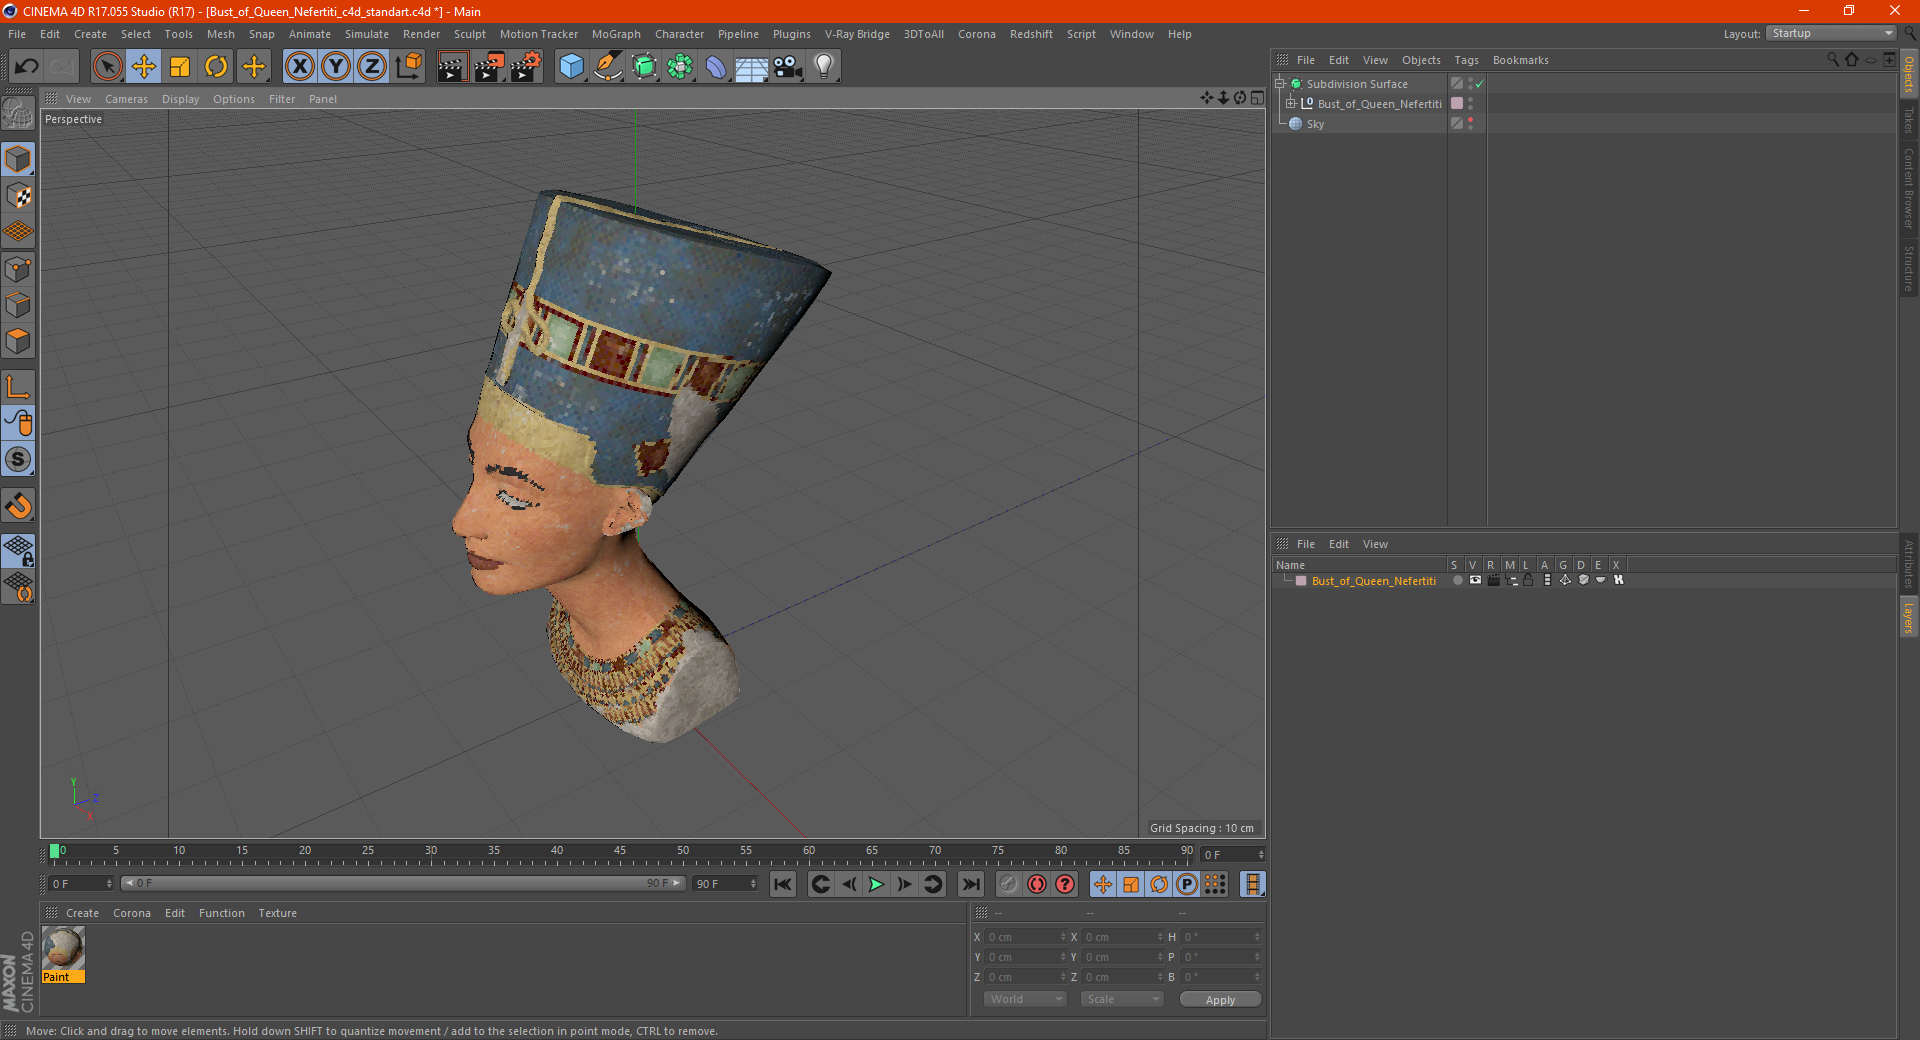The width and height of the screenshot is (1920, 1040).
Task: Click layer color swatch in Layers panel
Action: [x=1301, y=581]
